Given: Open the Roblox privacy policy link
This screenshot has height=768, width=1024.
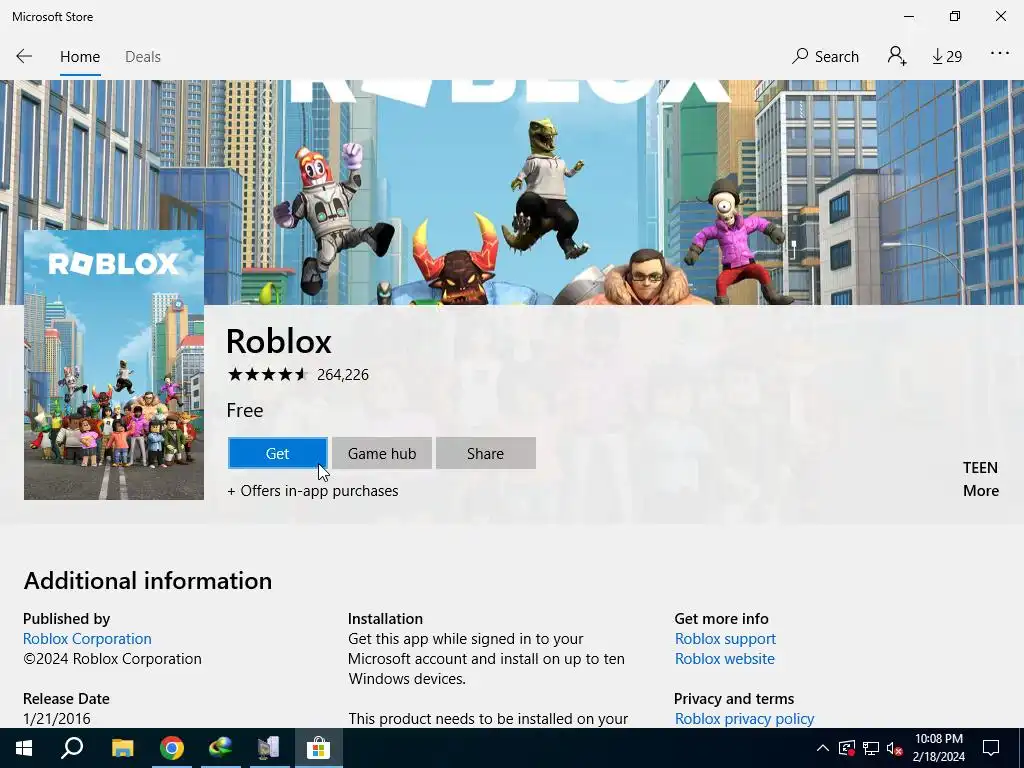Looking at the screenshot, I should [744, 718].
